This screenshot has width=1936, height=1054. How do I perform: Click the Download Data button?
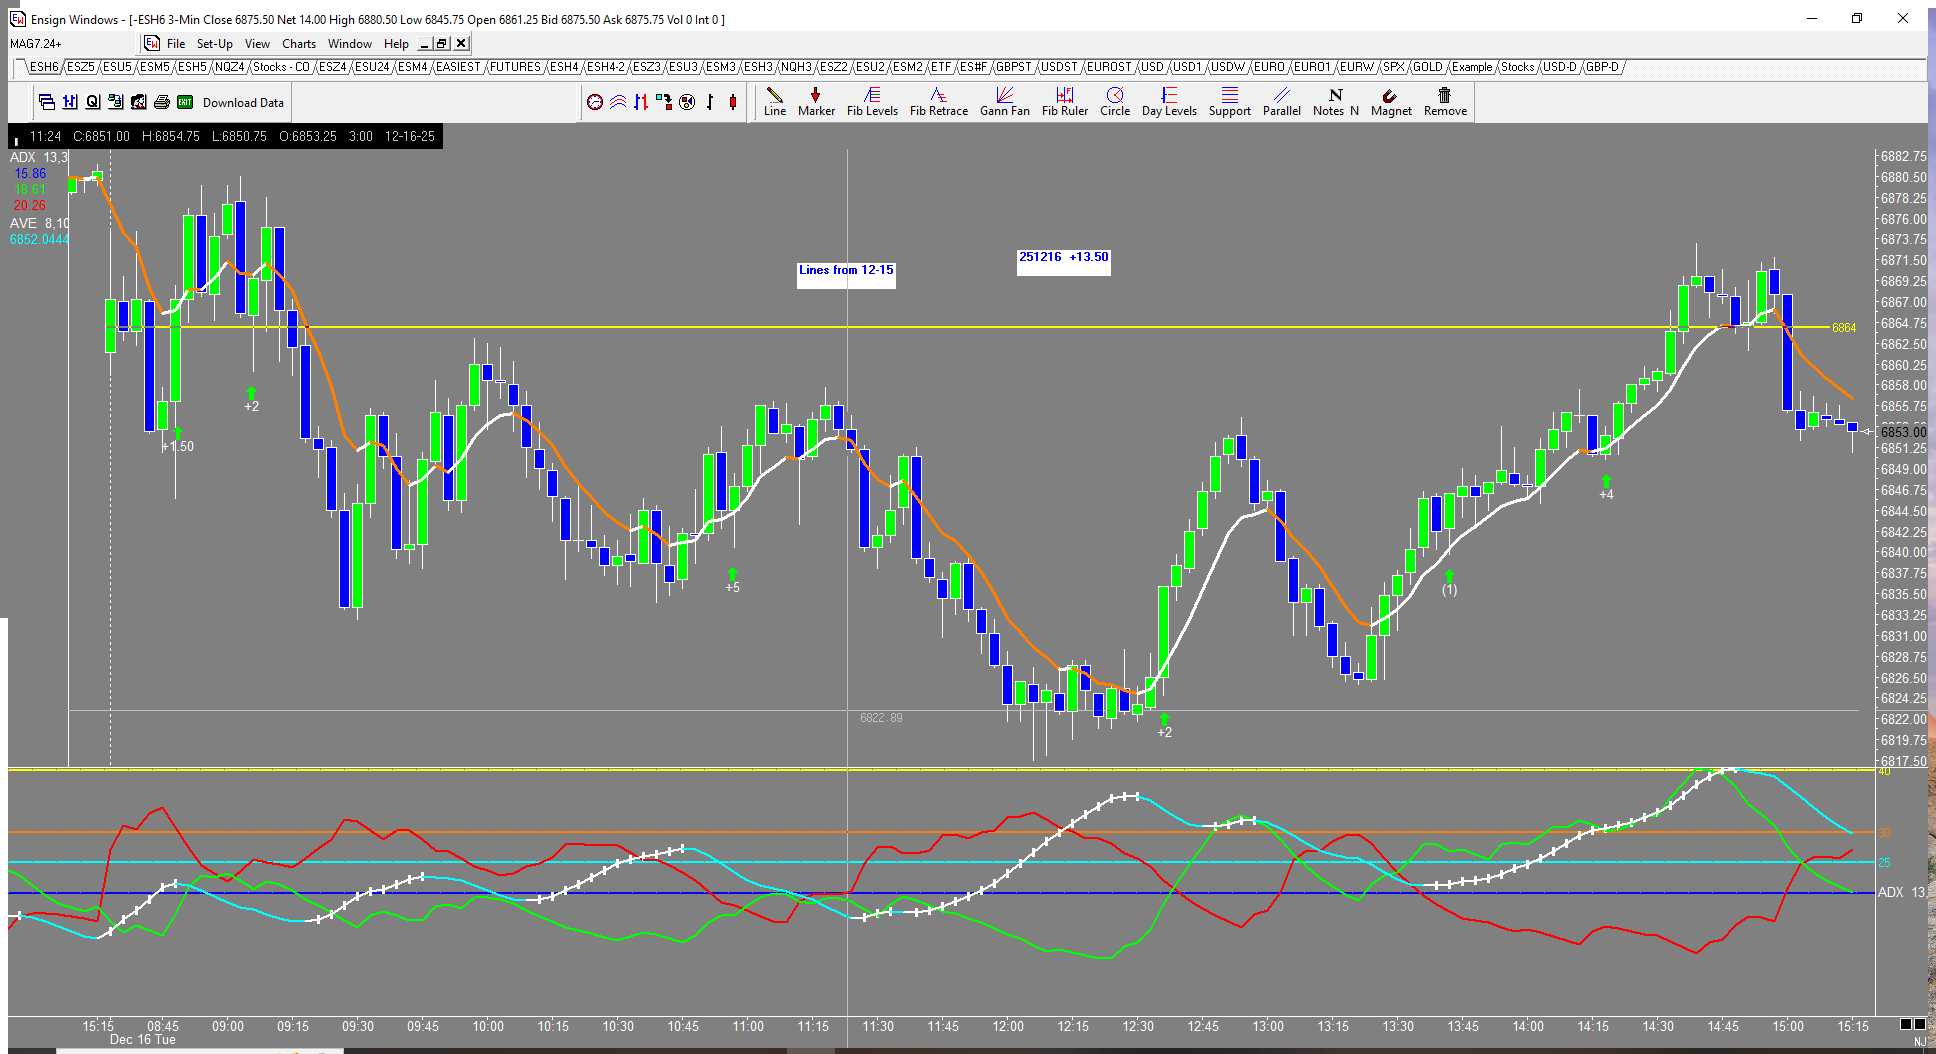click(x=243, y=103)
